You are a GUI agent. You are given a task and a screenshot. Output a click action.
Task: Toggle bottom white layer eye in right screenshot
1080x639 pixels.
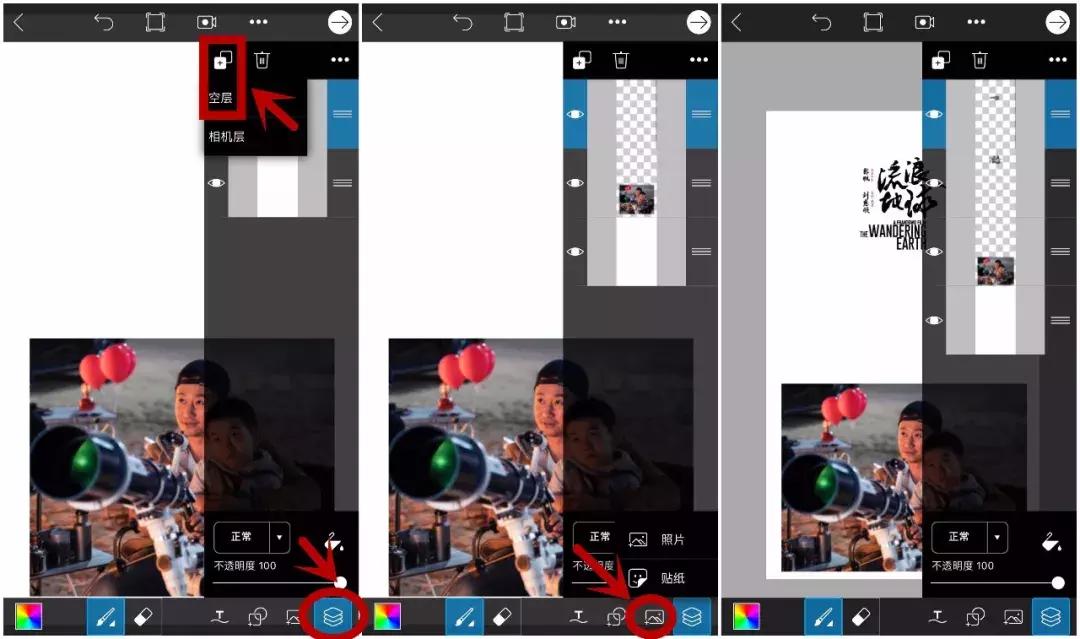pyautogui.click(x=934, y=321)
